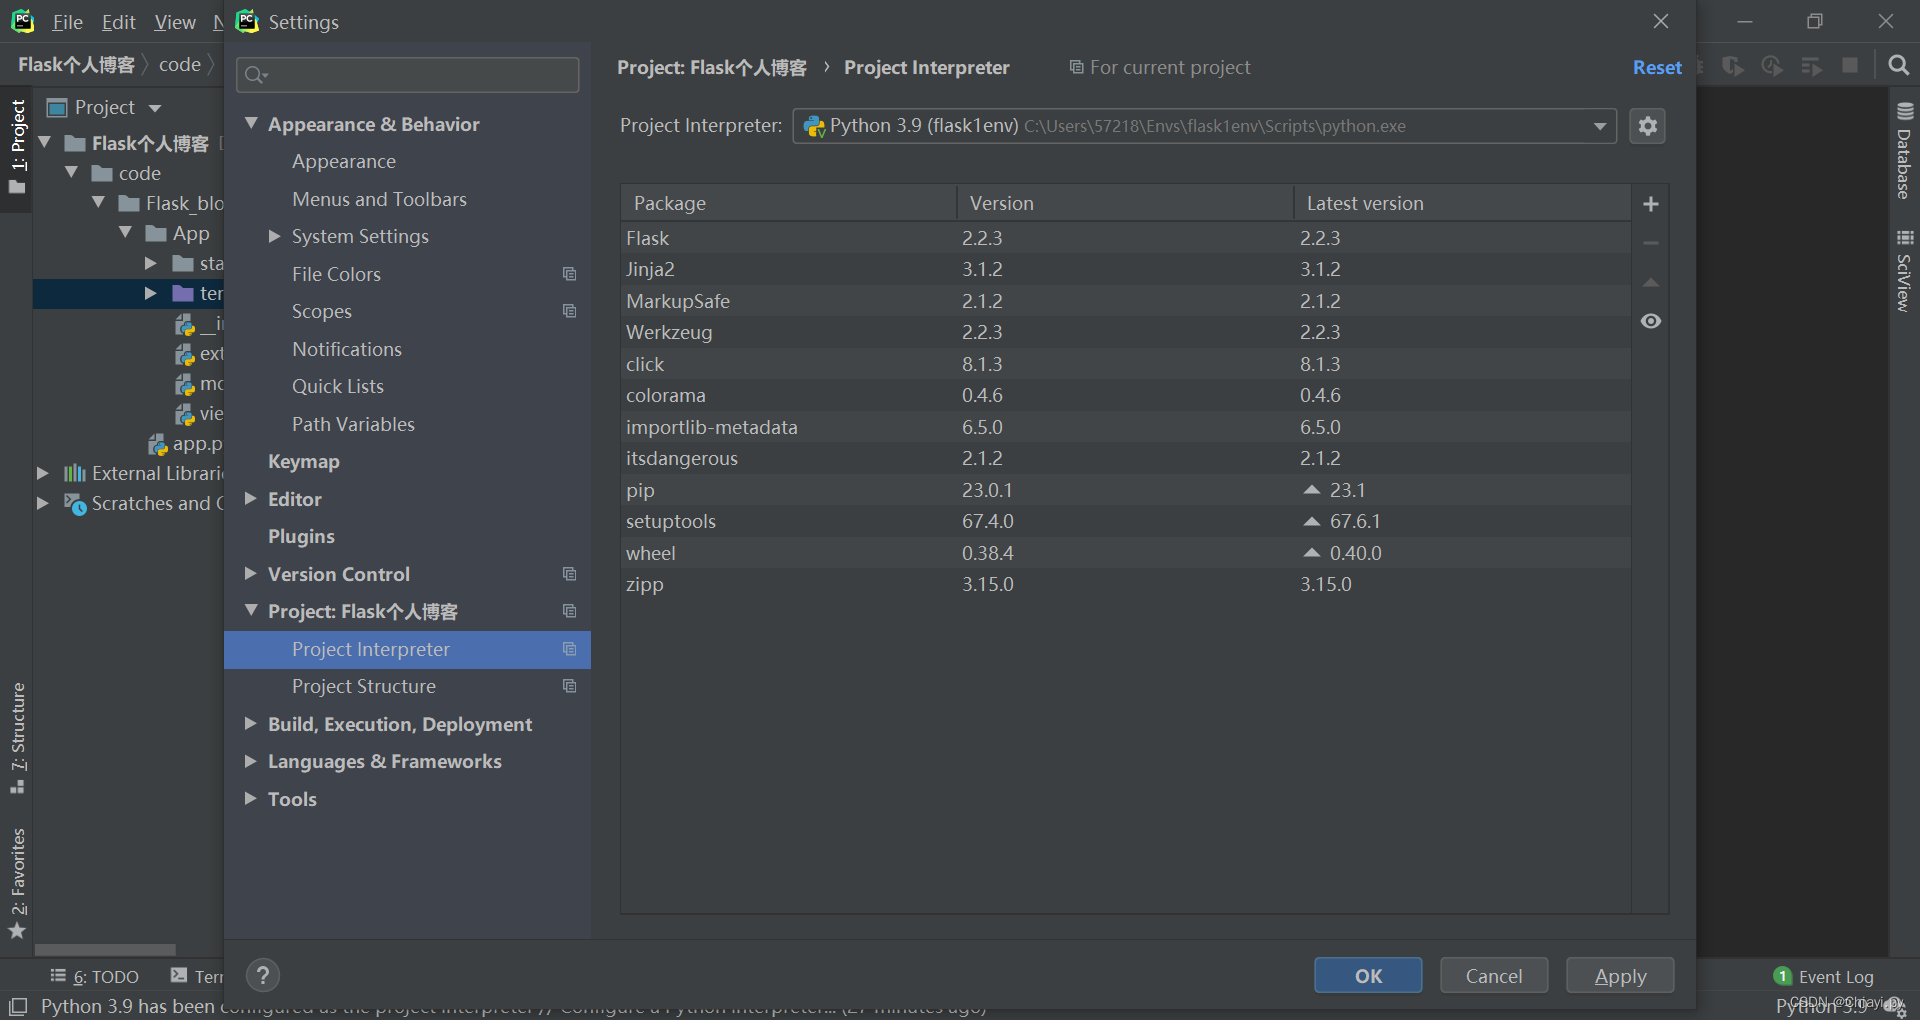Viewport: 1920px width, 1020px height.
Task: Select the Werkzeug package row
Action: pyautogui.click(x=1125, y=332)
